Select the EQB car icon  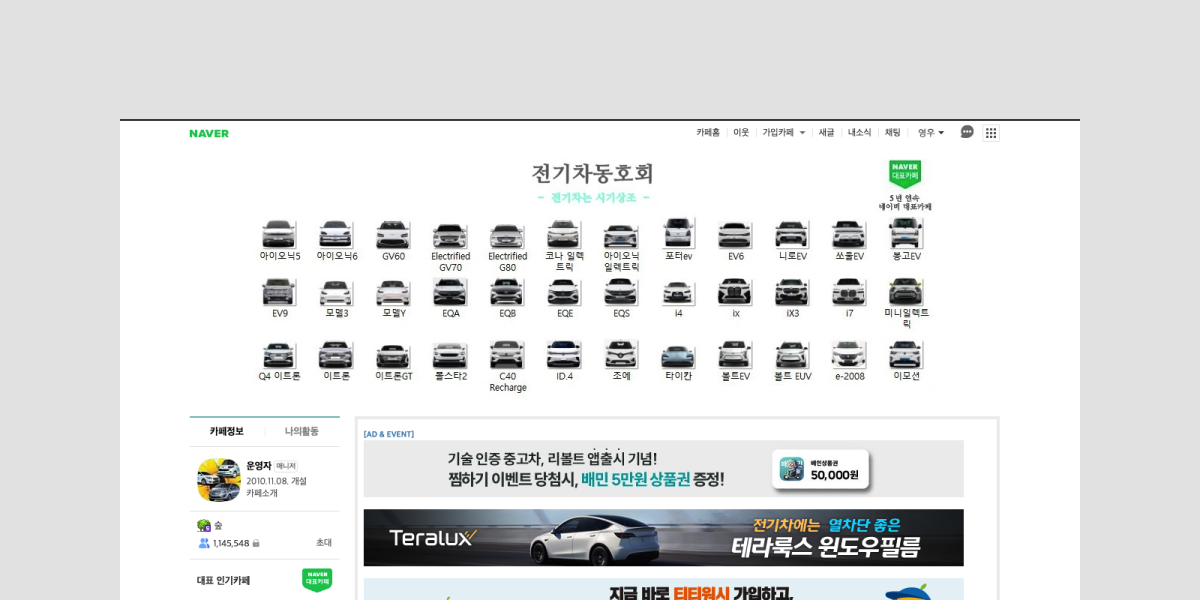(x=507, y=291)
